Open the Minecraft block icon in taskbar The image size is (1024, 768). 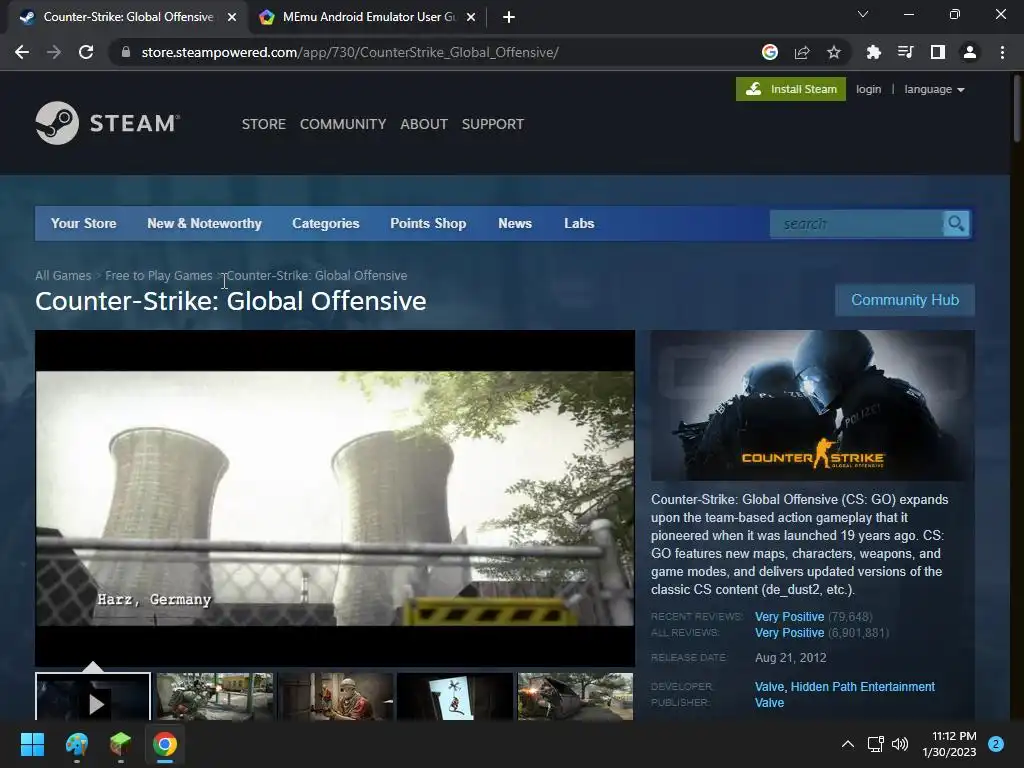(x=121, y=744)
